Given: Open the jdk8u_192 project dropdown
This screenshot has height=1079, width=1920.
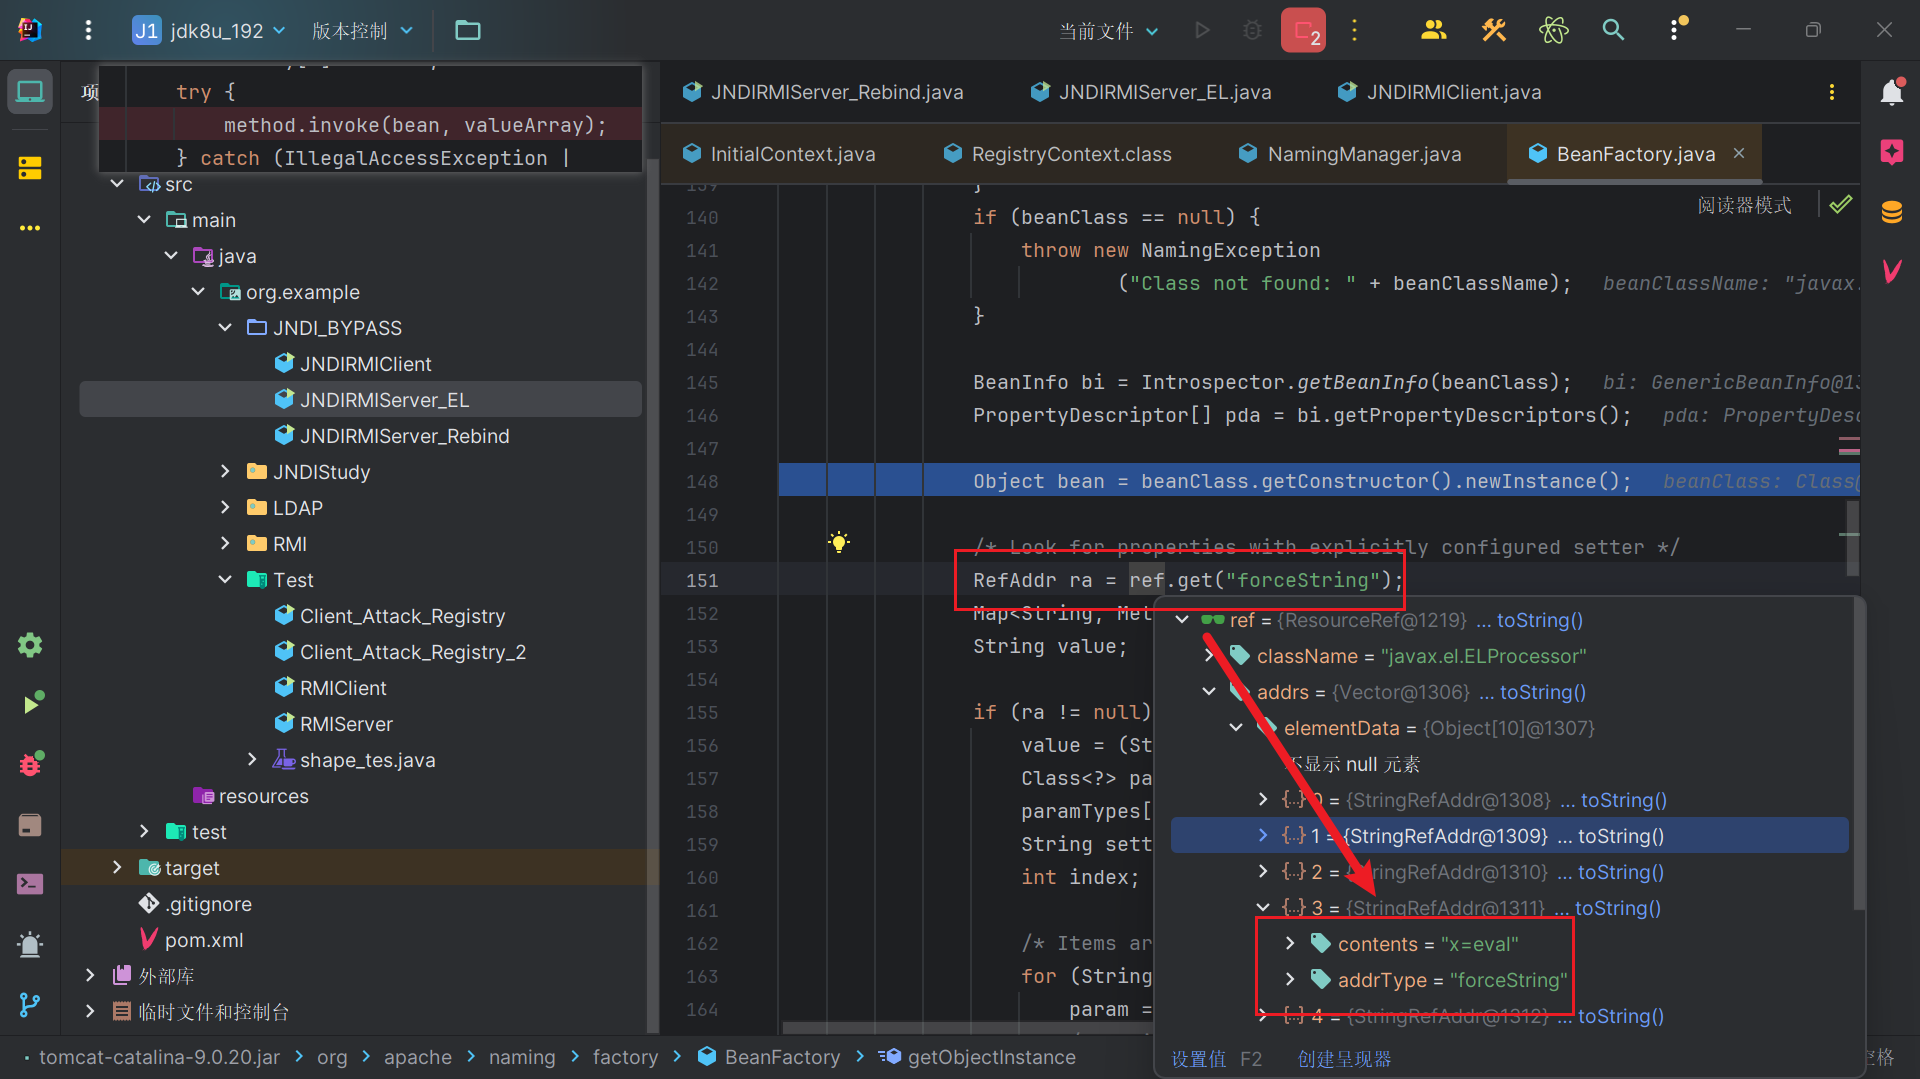Looking at the screenshot, I should click(210, 30).
